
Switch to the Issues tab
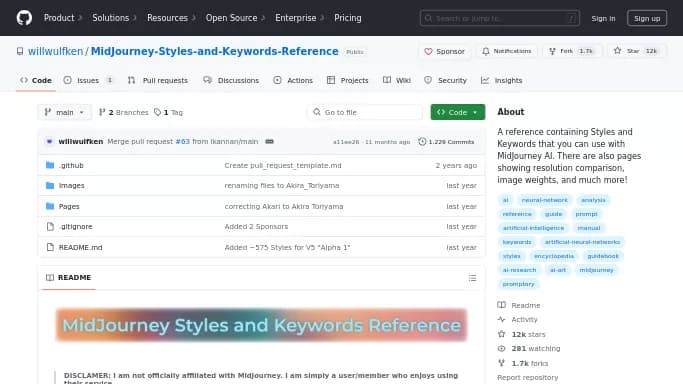pyautogui.click(x=88, y=81)
